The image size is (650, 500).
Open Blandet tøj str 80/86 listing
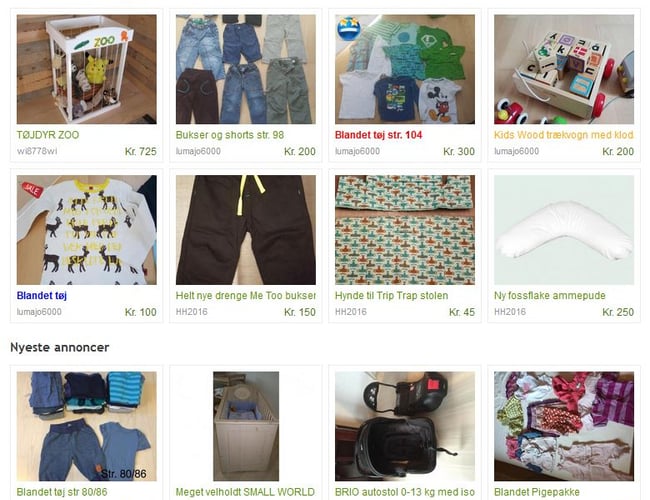(x=62, y=492)
